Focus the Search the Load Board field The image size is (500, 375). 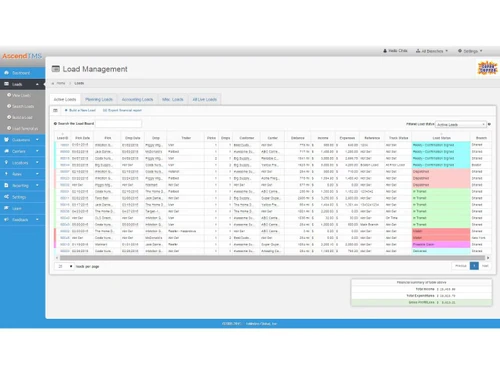click(x=118, y=124)
